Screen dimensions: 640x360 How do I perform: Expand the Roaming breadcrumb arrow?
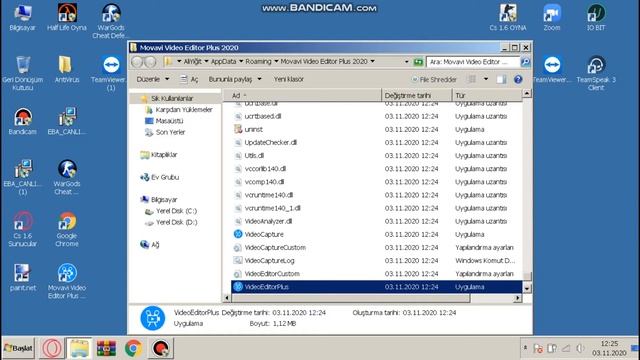point(276,61)
